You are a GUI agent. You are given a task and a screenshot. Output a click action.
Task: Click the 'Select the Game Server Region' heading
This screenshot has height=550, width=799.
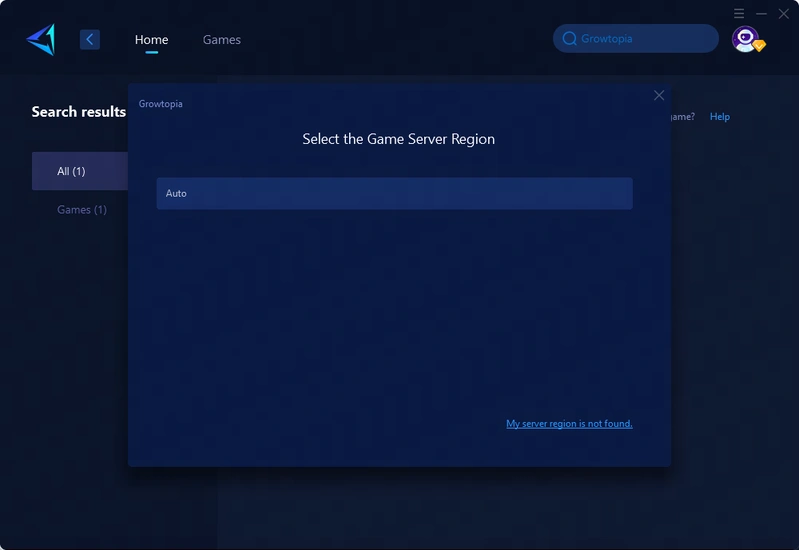[398, 139]
